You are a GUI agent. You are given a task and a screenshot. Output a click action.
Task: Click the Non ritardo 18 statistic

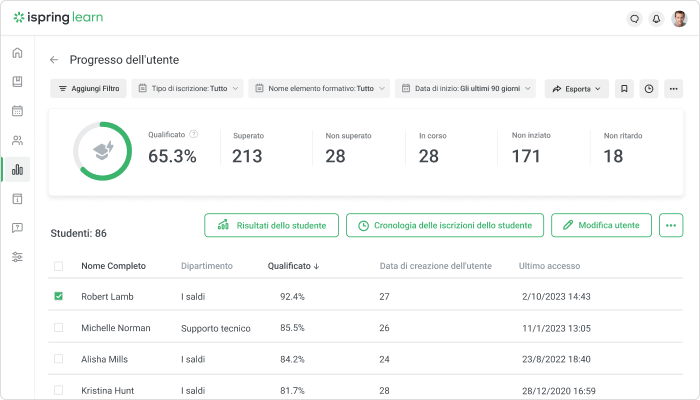pyautogui.click(x=623, y=149)
